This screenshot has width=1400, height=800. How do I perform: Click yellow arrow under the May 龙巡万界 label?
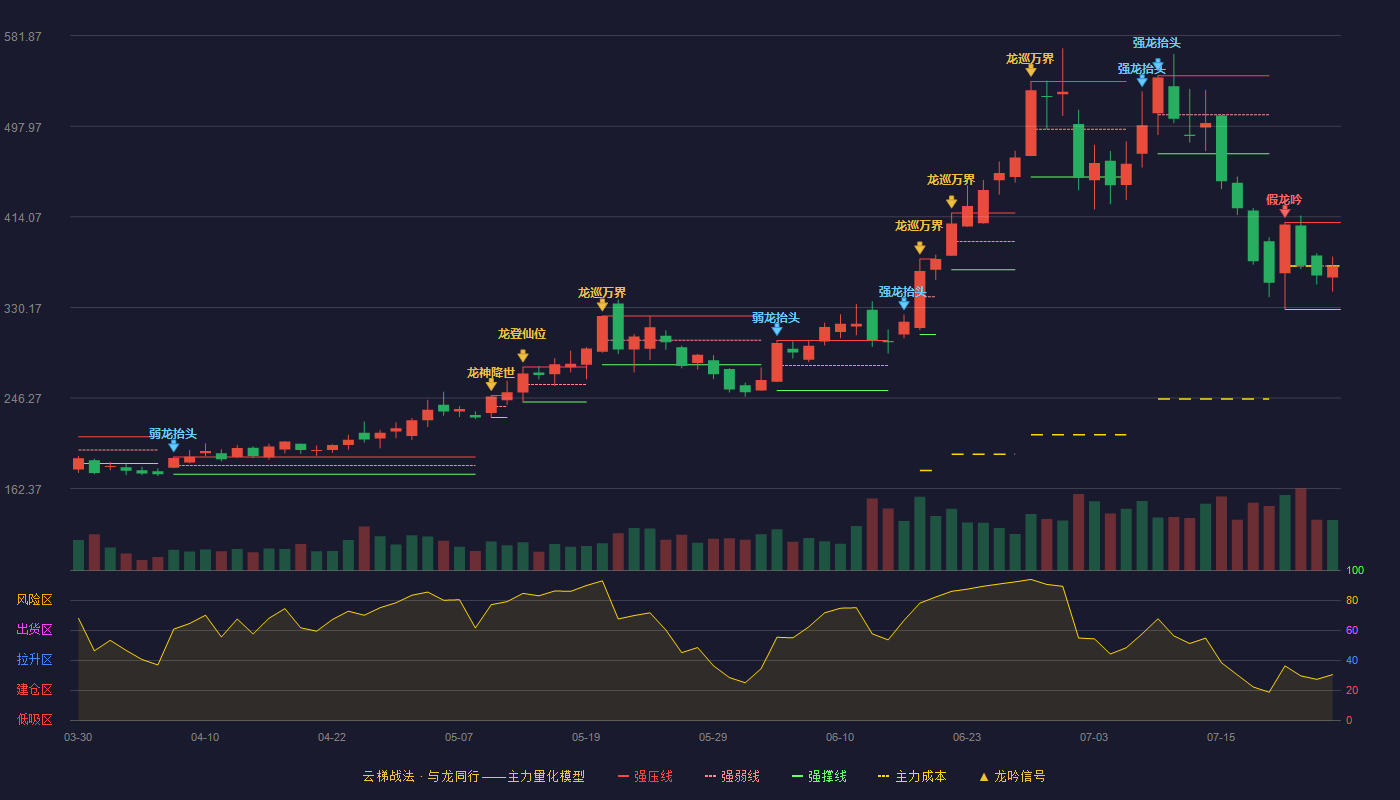602,305
